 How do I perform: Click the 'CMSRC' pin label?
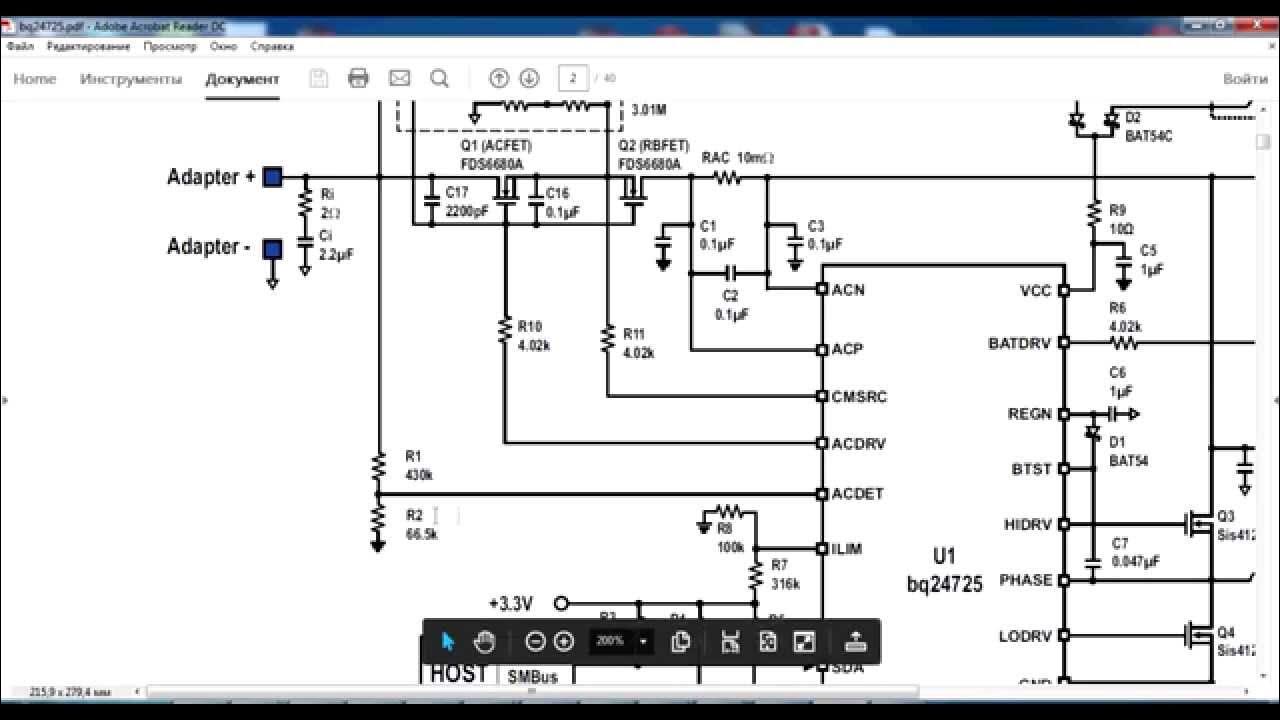(859, 396)
